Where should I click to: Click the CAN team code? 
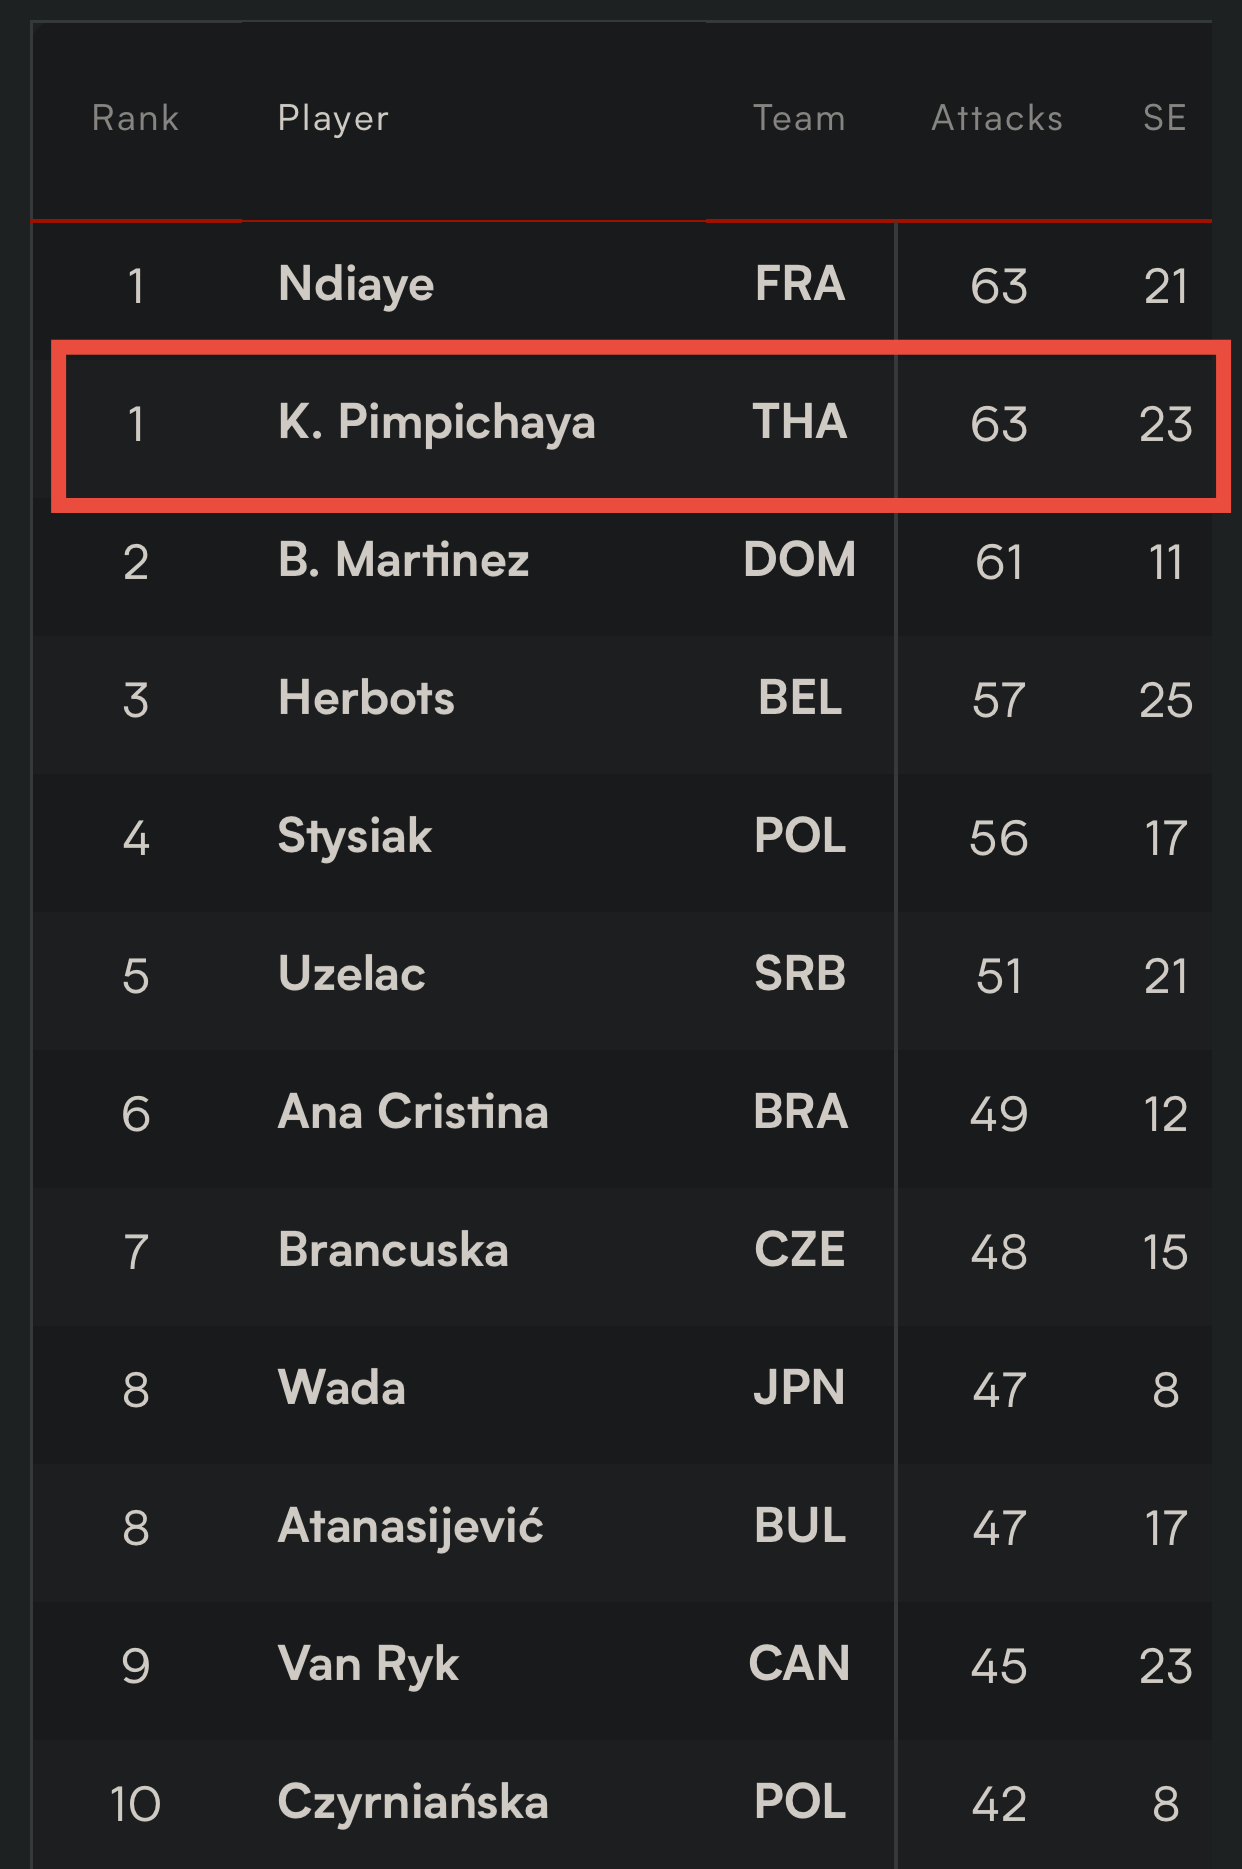(800, 1664)
